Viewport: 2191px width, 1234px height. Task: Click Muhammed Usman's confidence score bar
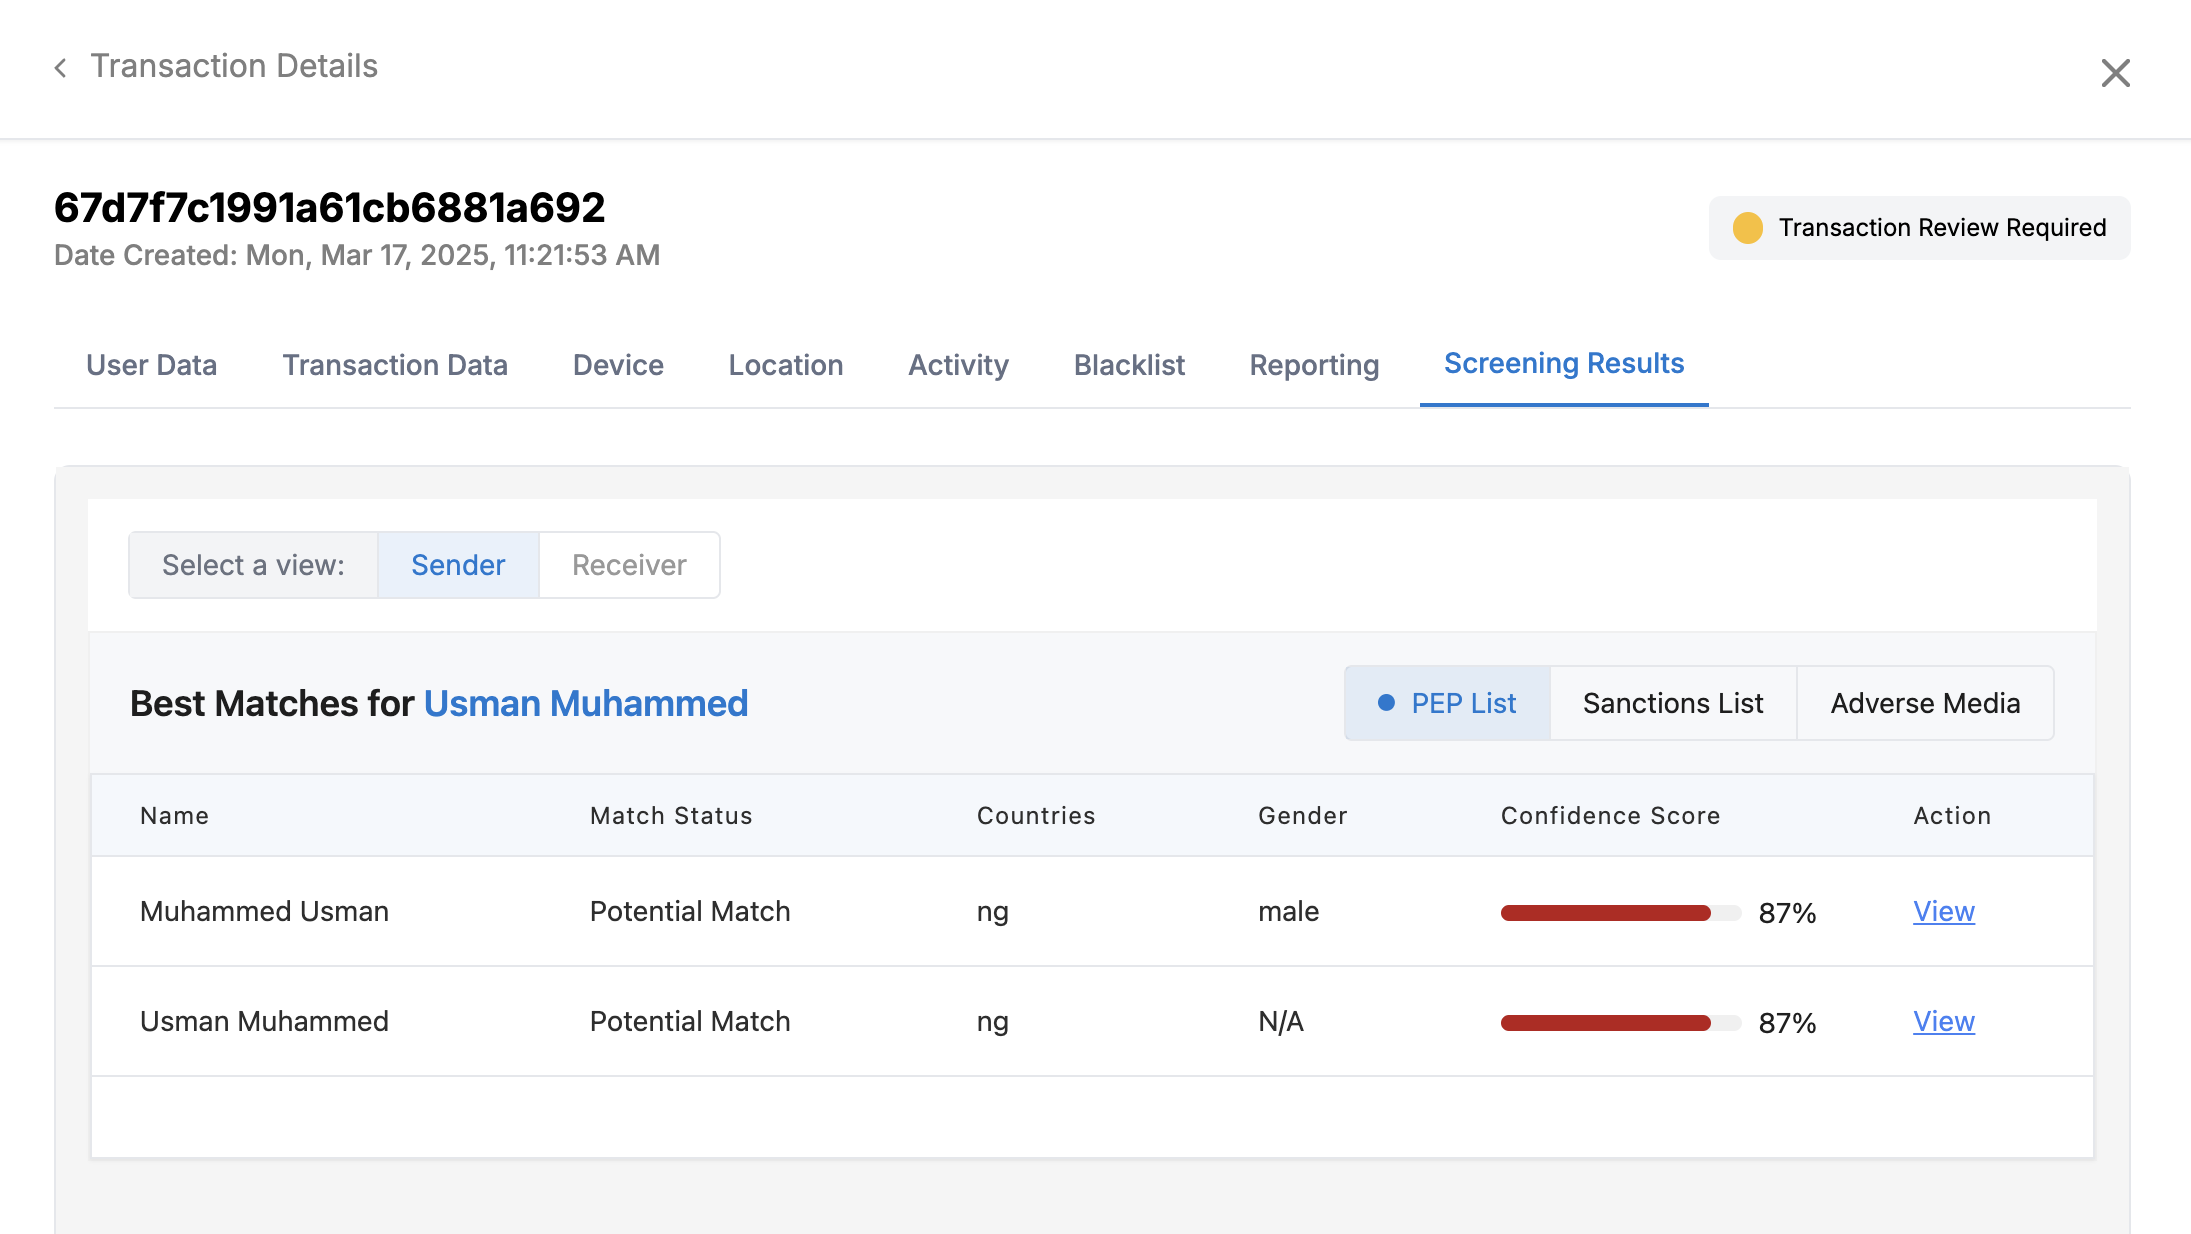(x=1619, y=912)
